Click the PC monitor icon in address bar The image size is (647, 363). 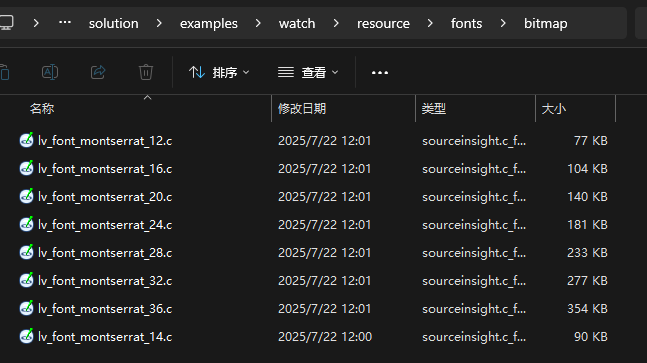[x=6, y=23]
